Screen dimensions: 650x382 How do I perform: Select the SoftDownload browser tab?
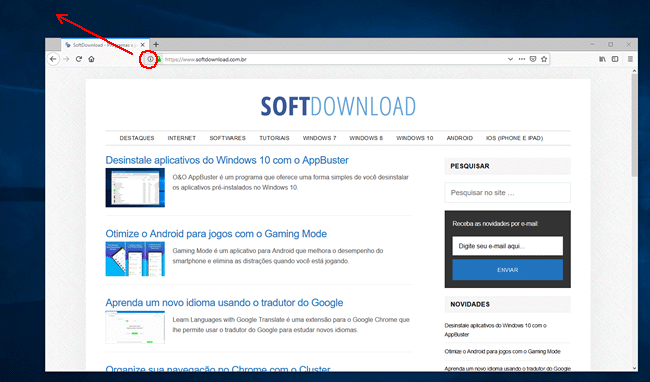point(104,45)
